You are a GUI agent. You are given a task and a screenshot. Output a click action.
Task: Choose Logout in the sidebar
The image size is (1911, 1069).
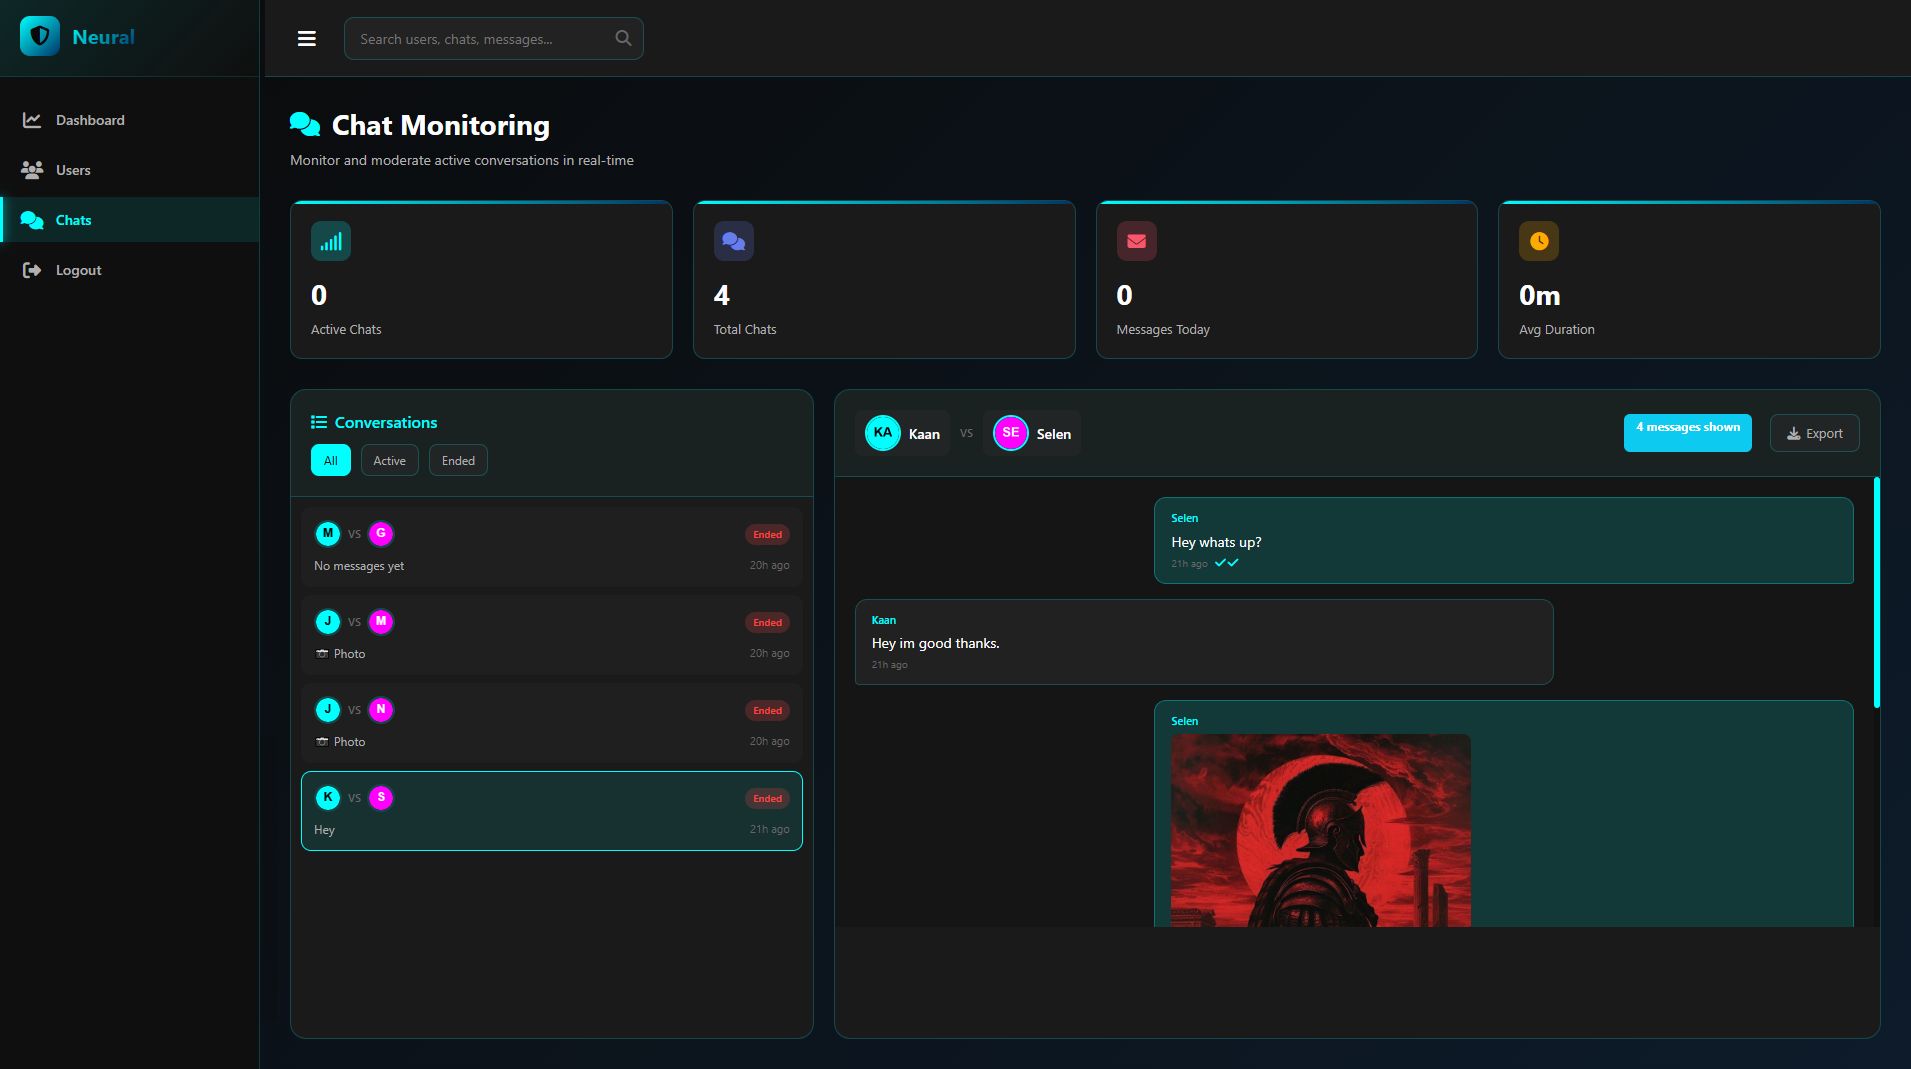point(130,270)
